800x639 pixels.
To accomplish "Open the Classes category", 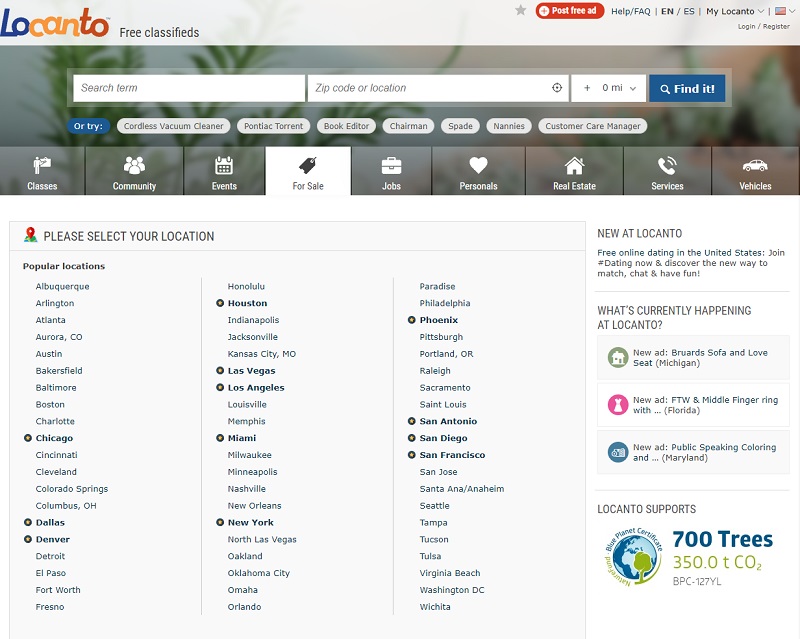I will coord(42,171).
